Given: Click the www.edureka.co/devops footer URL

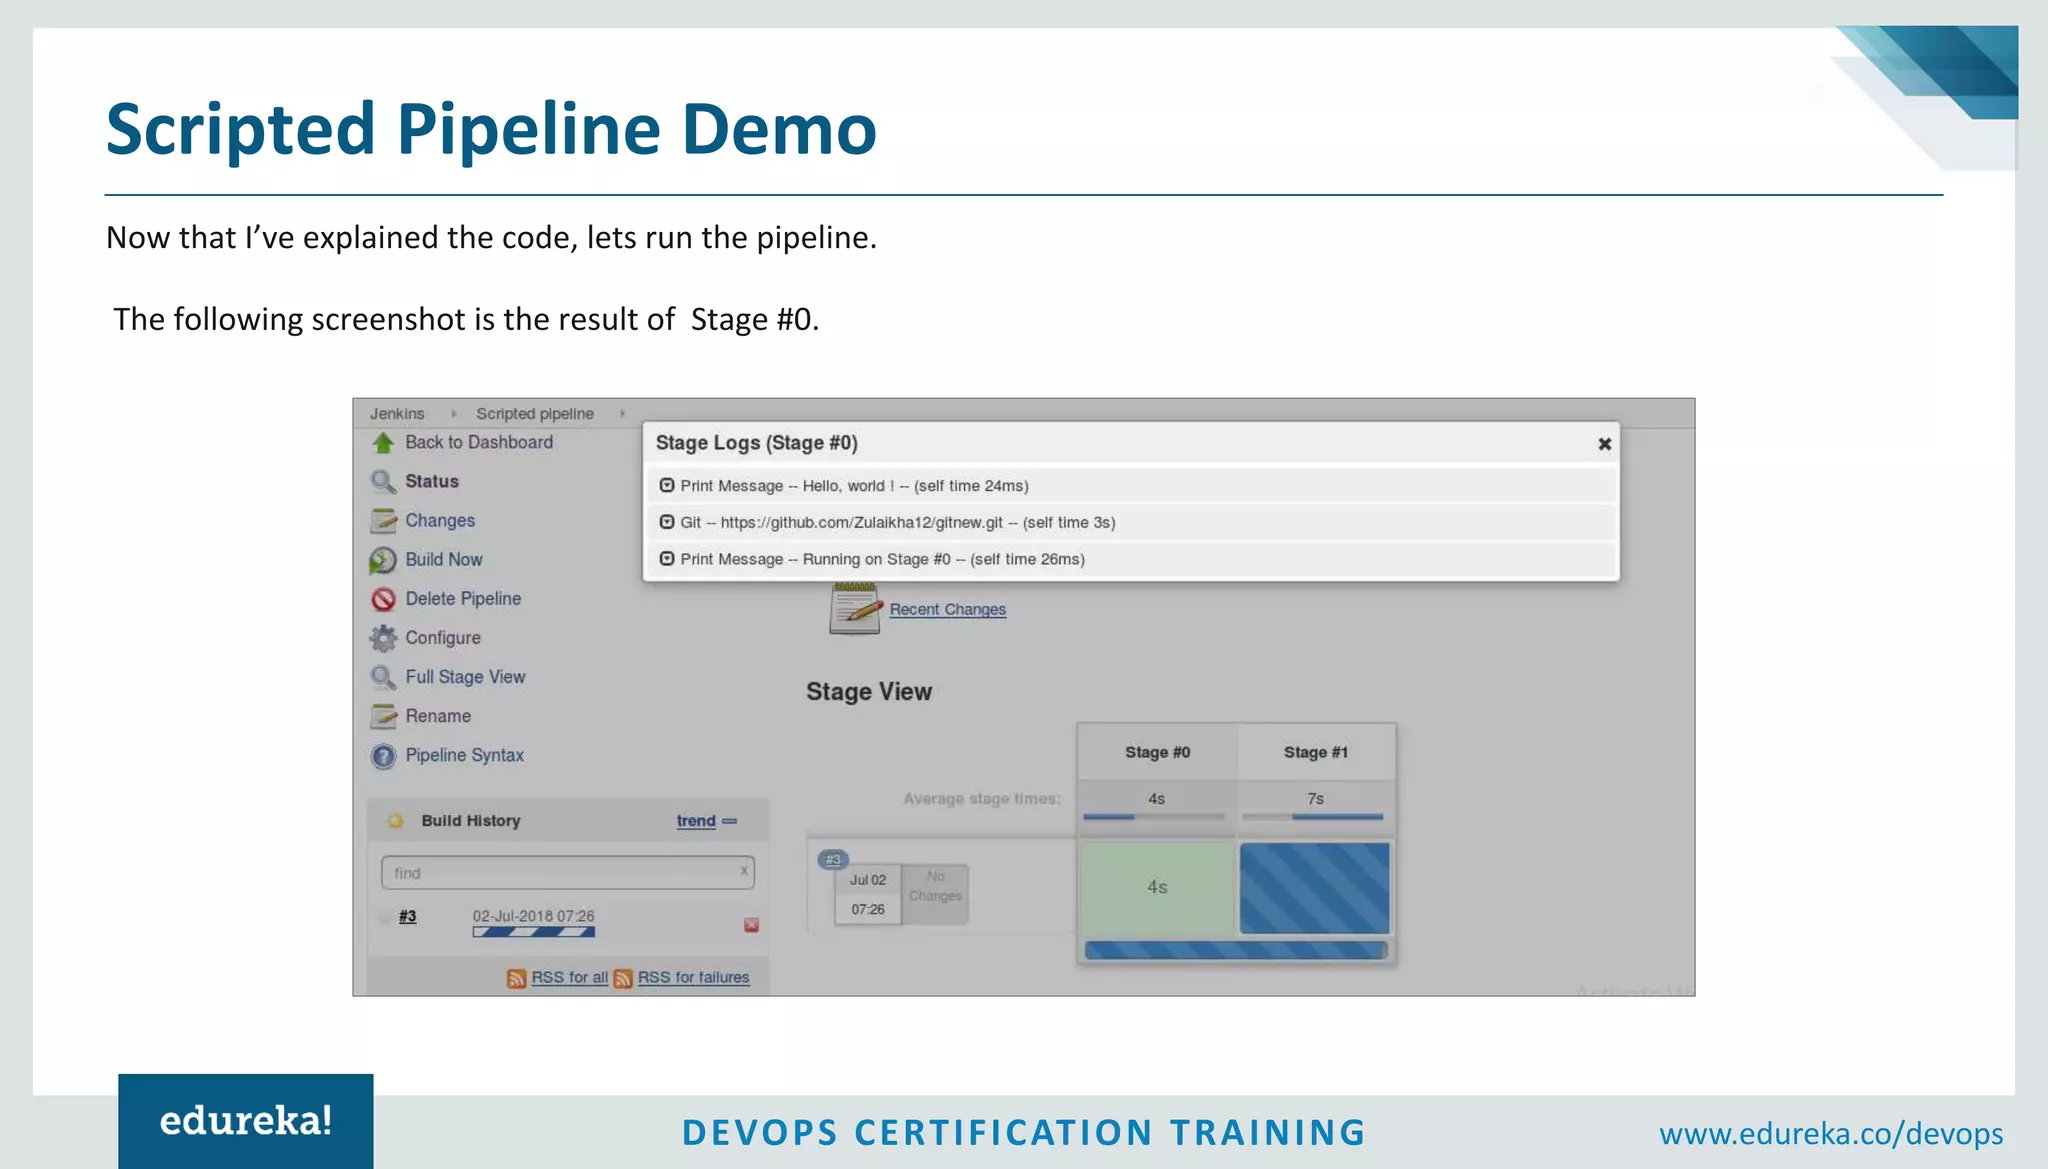Looking at the screenshot, I should click(1831, 1134).
